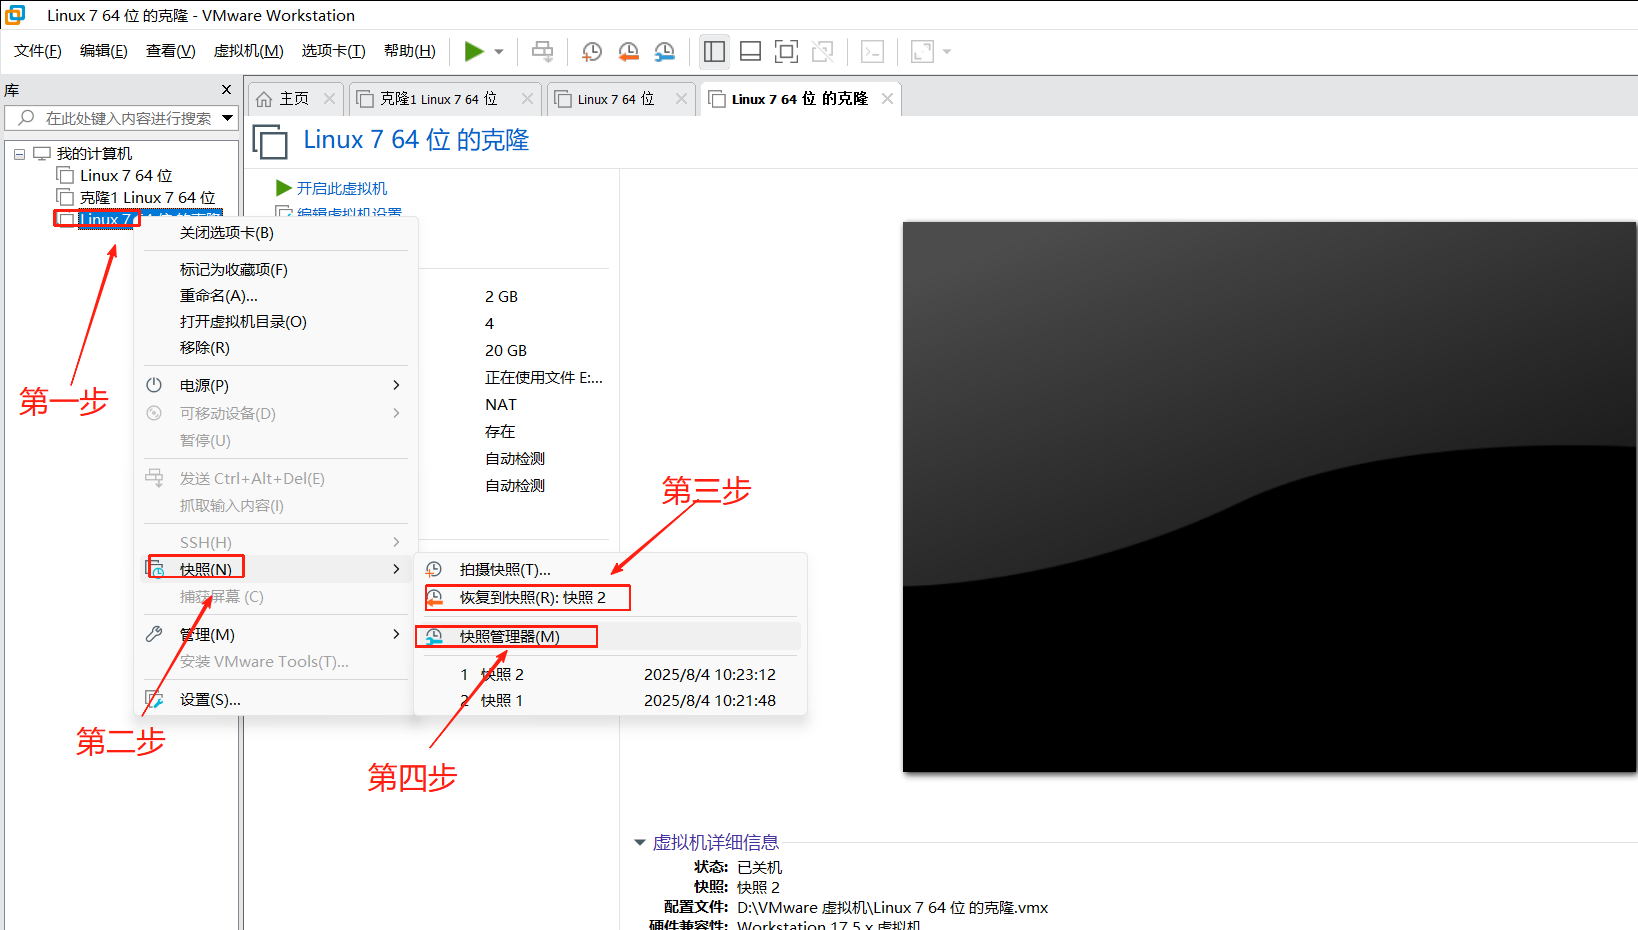Click the configuration file path ending in .vmx
Image resolution: width=1638 pixels, height=930 pixels.
coord(893,908)
